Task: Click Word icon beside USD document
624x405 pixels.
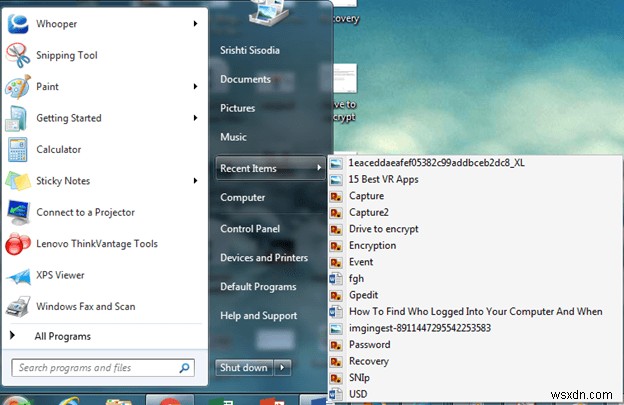Action: coord(336,394)
